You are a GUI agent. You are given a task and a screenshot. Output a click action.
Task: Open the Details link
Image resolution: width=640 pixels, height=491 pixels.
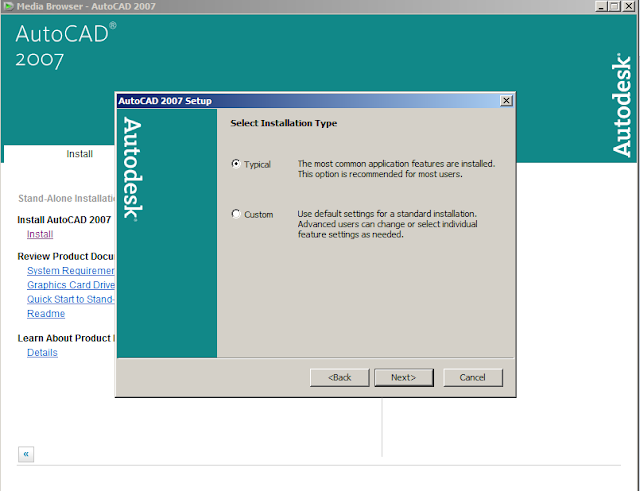[x=42, y=353]
